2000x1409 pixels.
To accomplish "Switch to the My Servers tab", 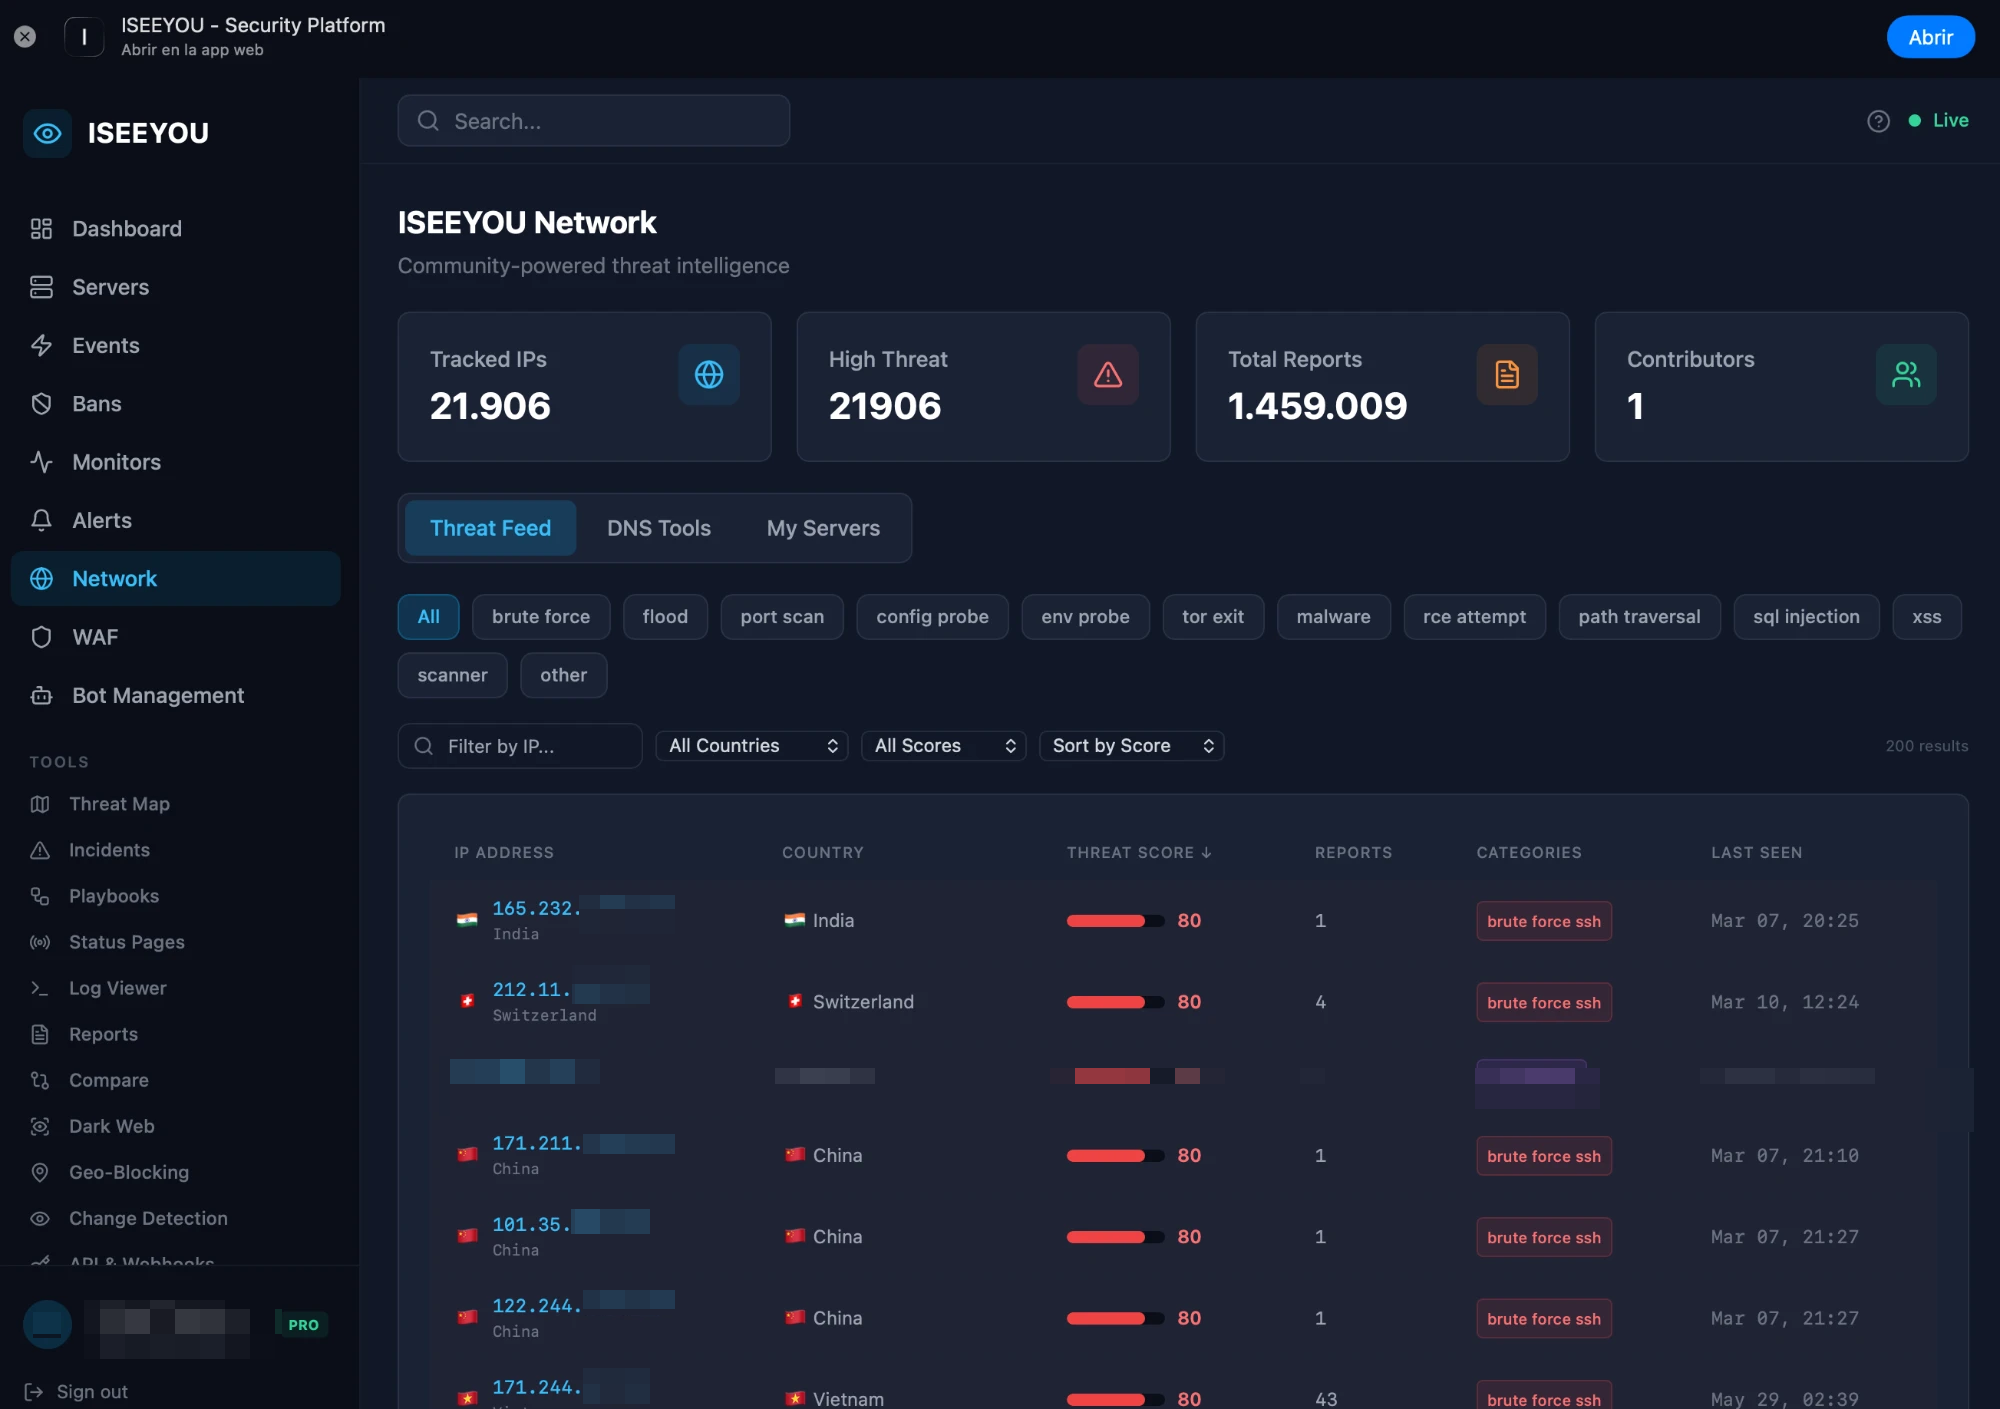I will tap(823, 528).
